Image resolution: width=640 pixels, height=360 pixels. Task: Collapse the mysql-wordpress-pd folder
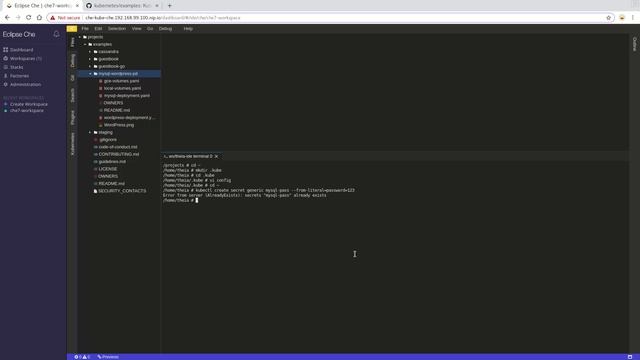[90, 74]
